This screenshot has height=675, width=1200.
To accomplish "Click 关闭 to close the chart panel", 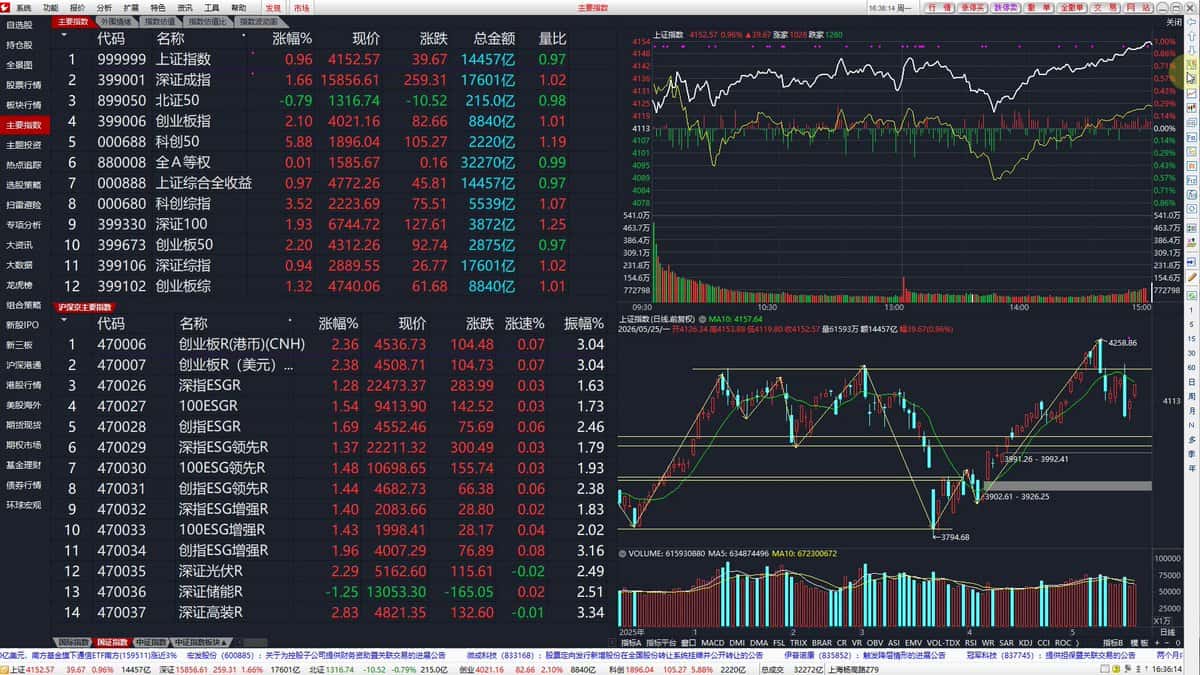I will tap(1175, 22).
